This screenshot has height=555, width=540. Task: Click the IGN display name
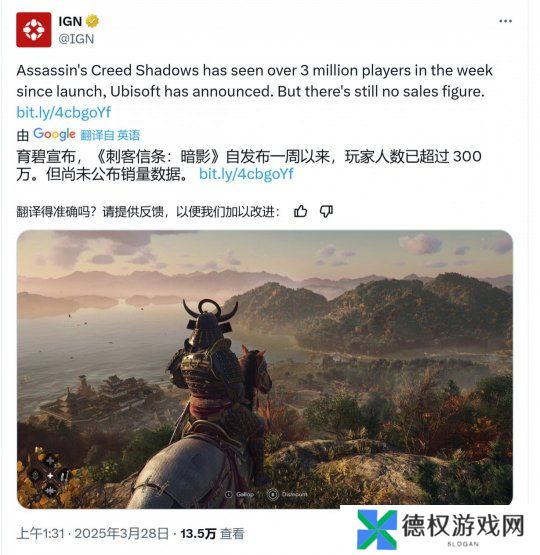click(x=70, y=21)
